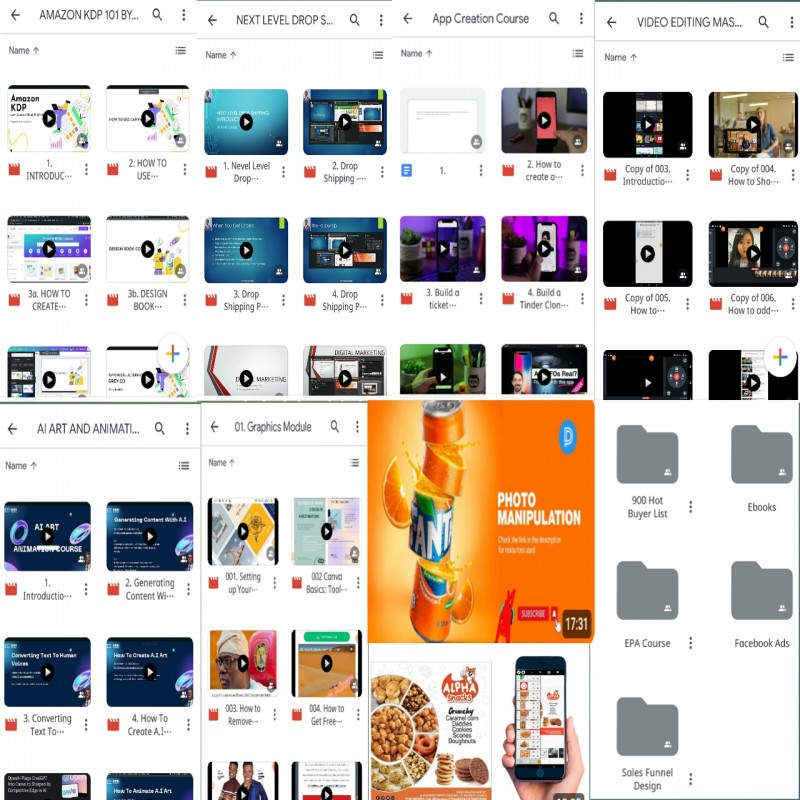The image size is (800, 800).
Task: Play the Copy of 003. Introductio... video
Action: pos(647,124)
